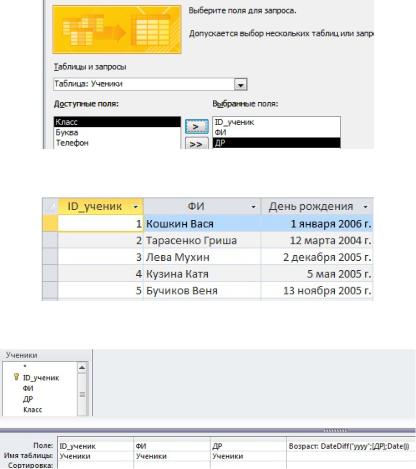Image resolution: width=416 pixels, height=469 pixels.
Task: Click the date 2 декабря 2005 г.
Action: point(317,257)
